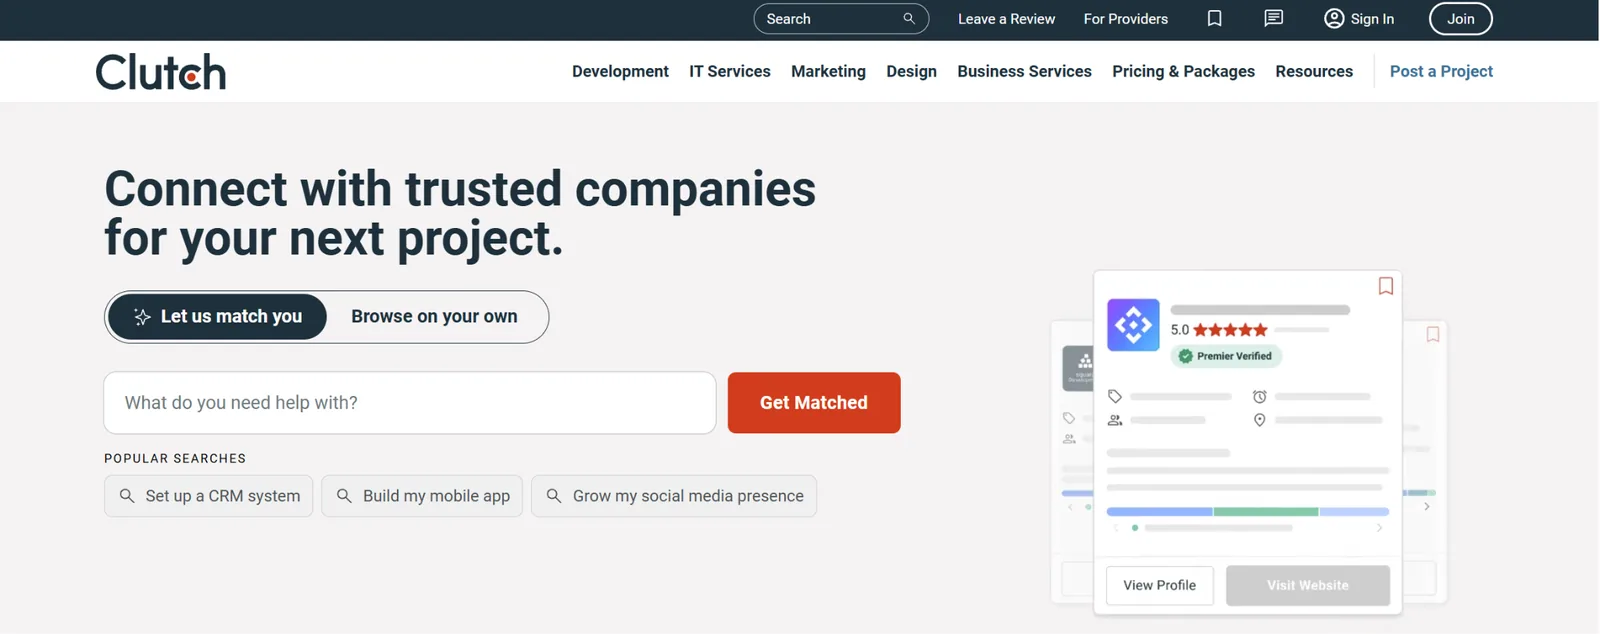This screenshot has width=1600, height=634.
Task: Open the Development menu
Action: point(620,72)
